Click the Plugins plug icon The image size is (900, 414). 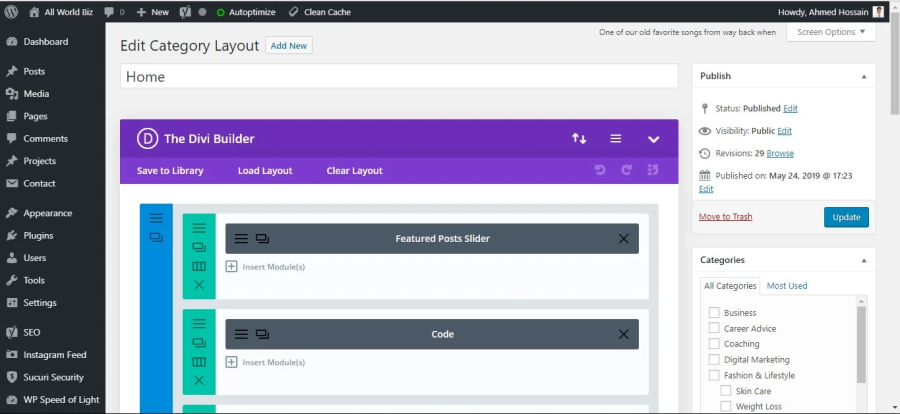11,235
